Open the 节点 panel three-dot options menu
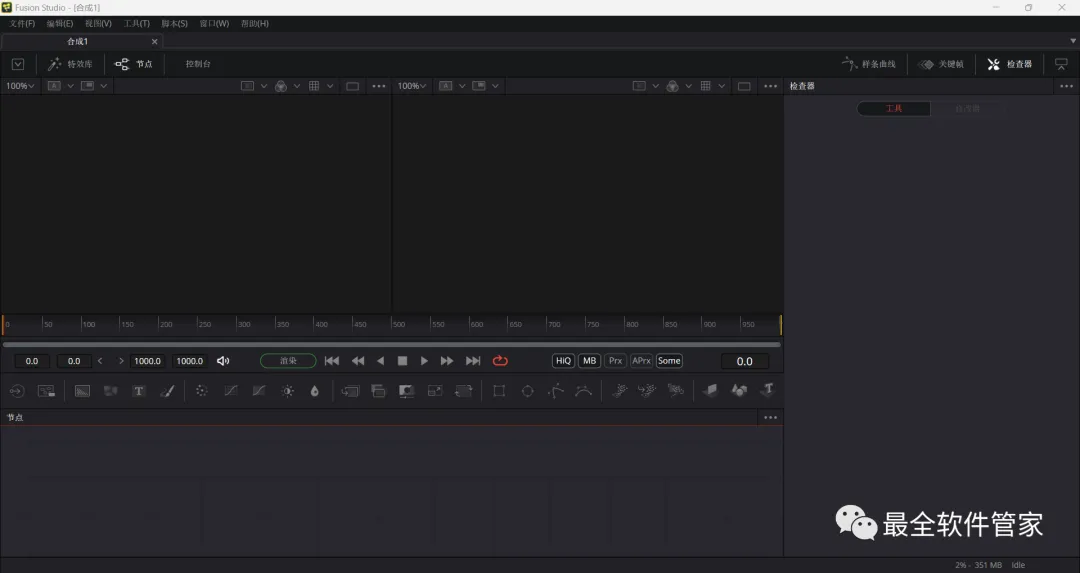 [770, 417]
